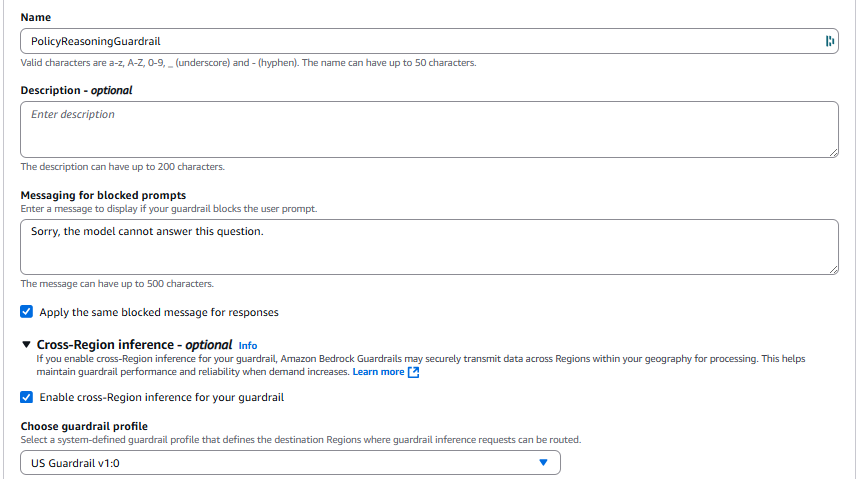Click the external link icon beside Learn more

pos(413,372)
